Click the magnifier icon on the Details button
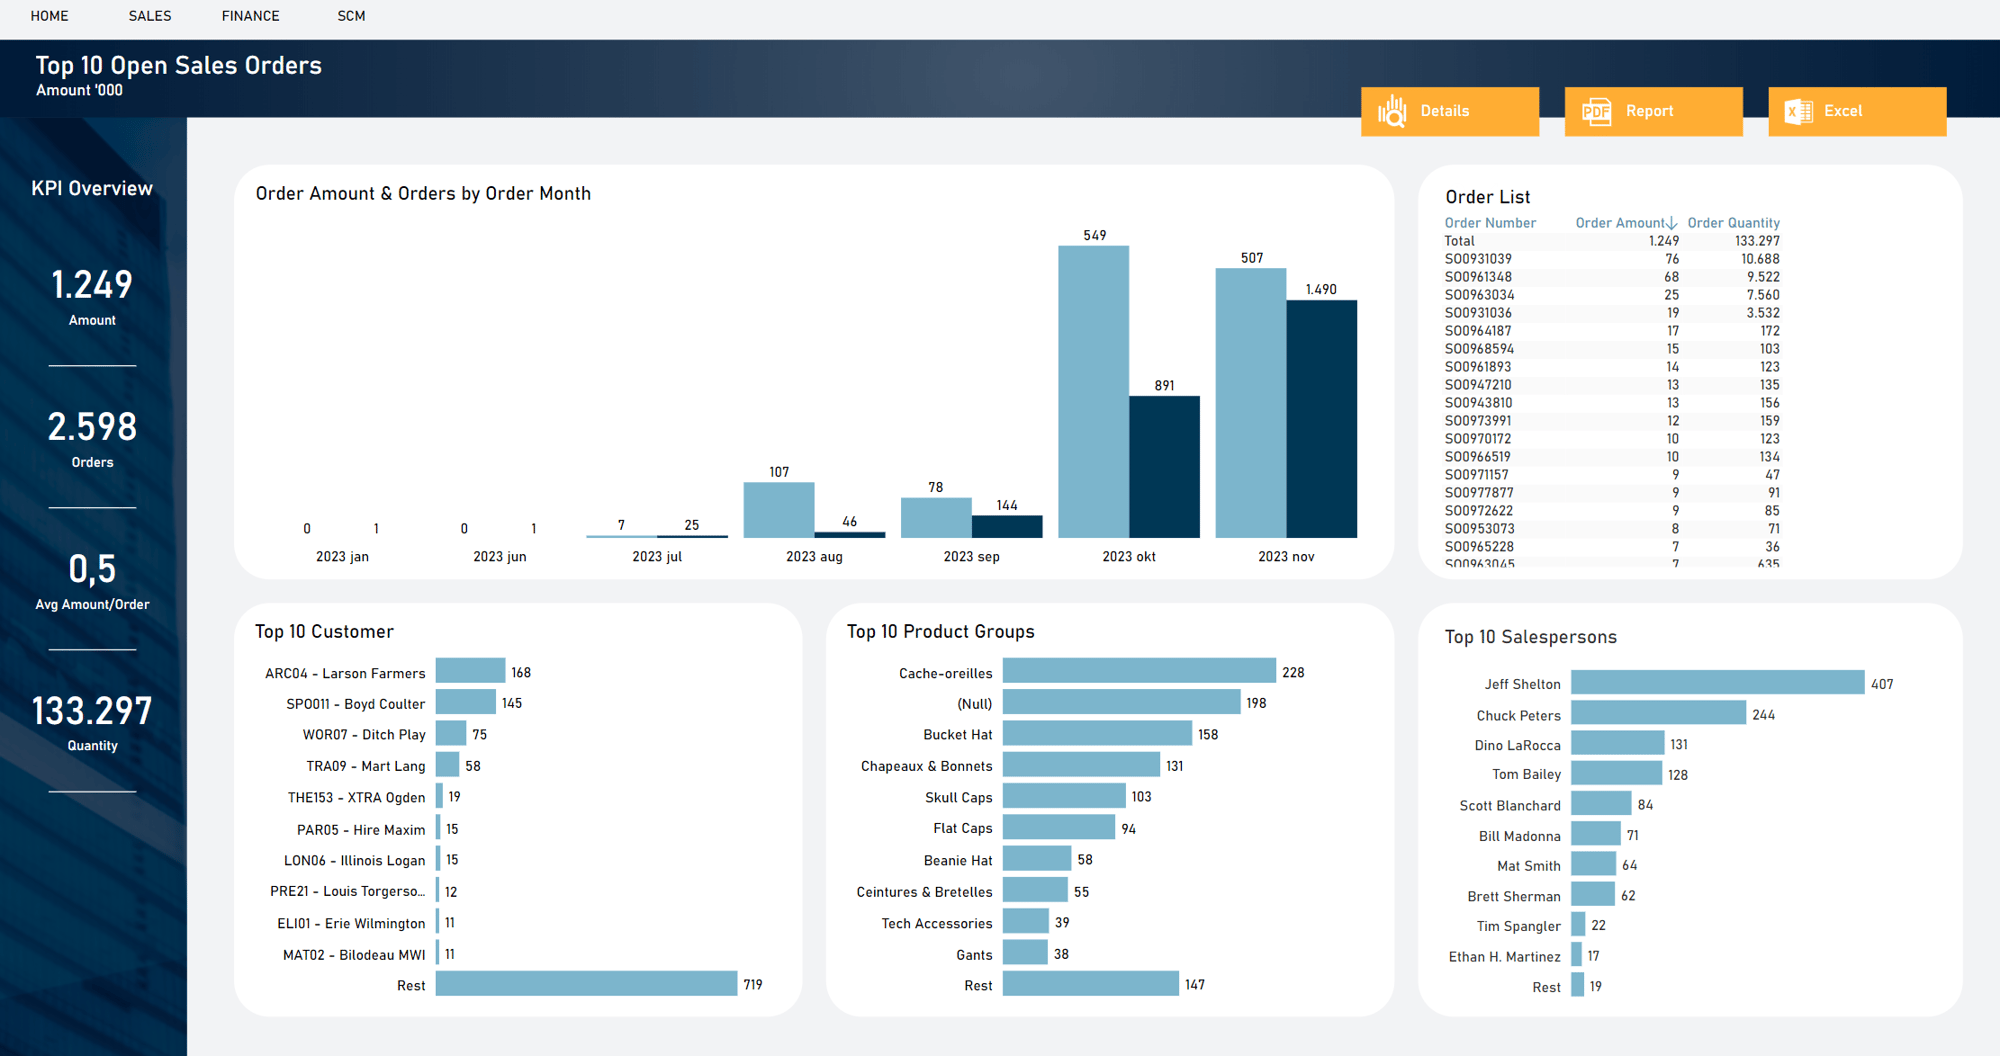Screen dimensions: 2000x1056 click(1394, 111)
